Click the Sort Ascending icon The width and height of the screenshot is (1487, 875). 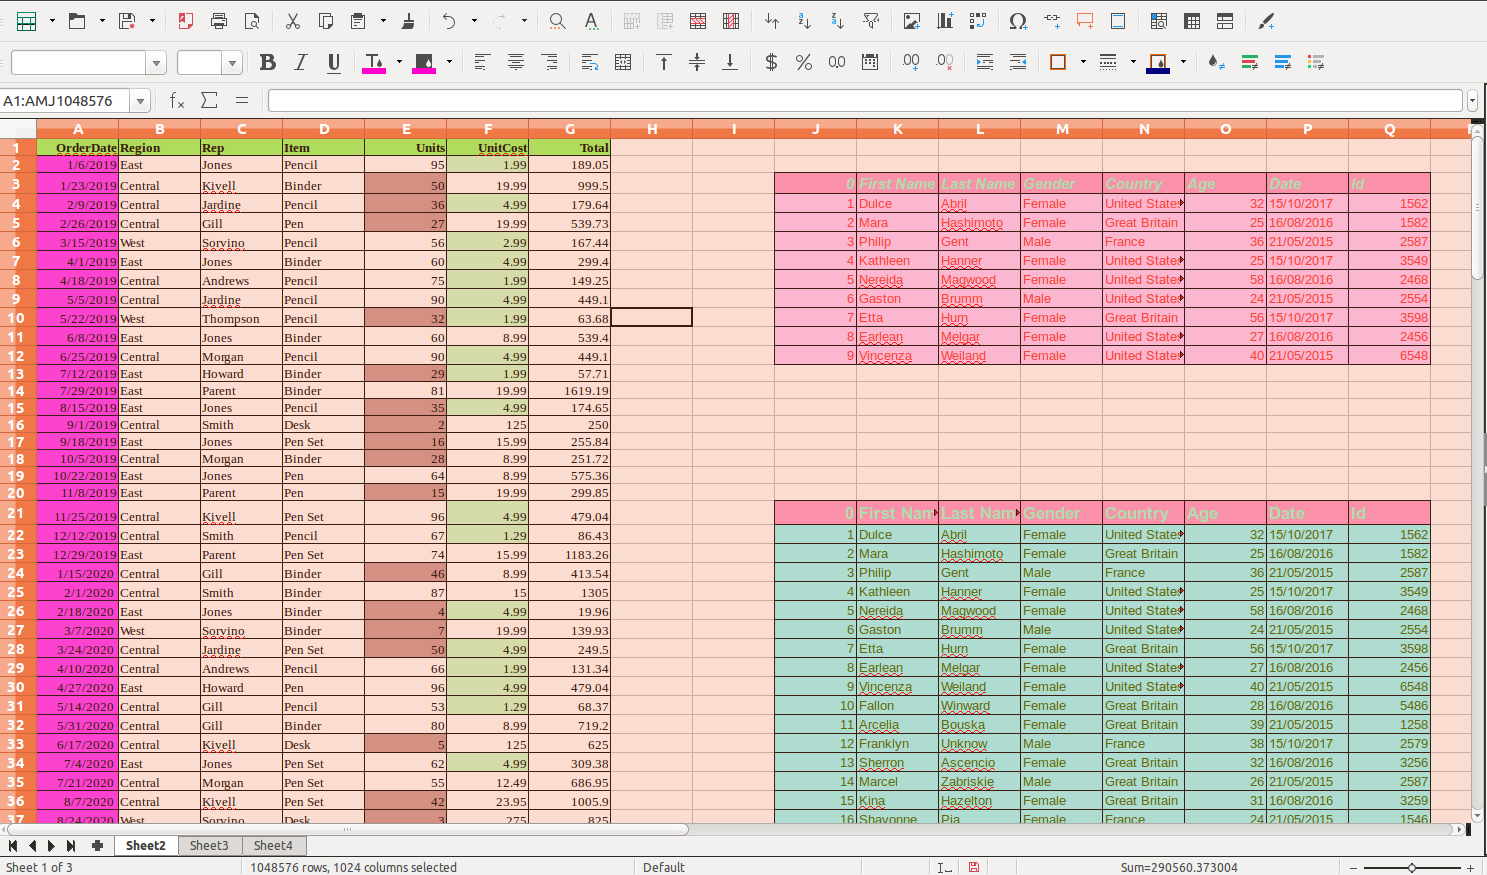pyautogui.click(x=804, y=21)
